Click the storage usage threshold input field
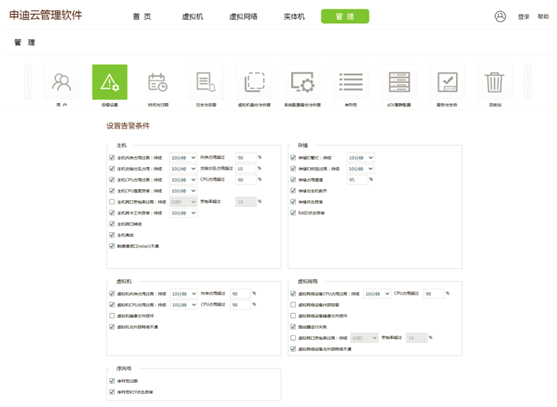 tap(357, 180)
